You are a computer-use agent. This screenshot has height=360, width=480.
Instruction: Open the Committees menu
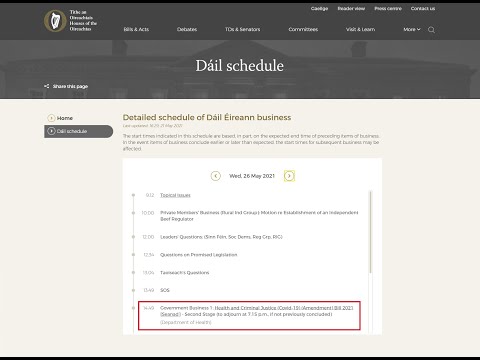[x=303, y=29]
